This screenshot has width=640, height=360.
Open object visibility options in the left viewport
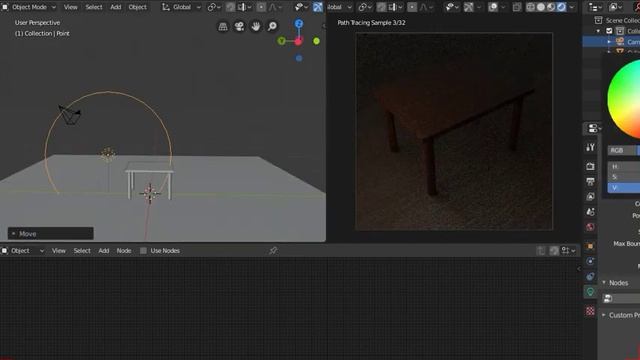pos(301,7)
